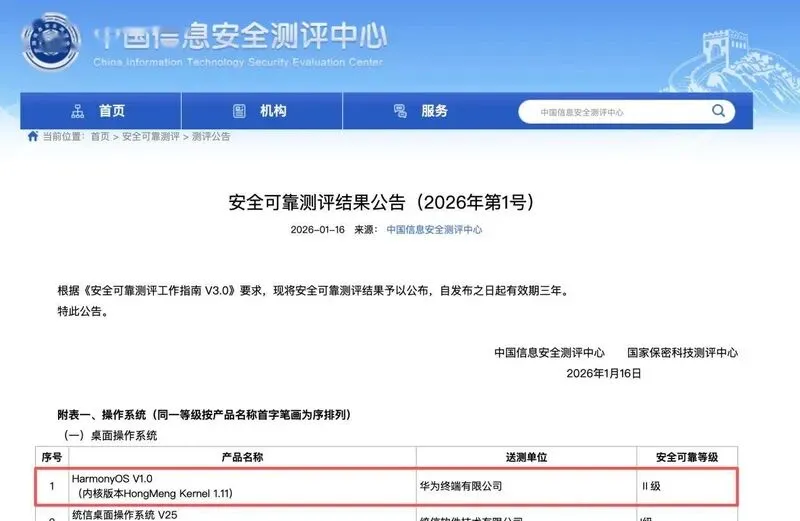Screen dimensions: 800x521
Task: Open the 服务 navigation tab
Action: pos(423,111)
